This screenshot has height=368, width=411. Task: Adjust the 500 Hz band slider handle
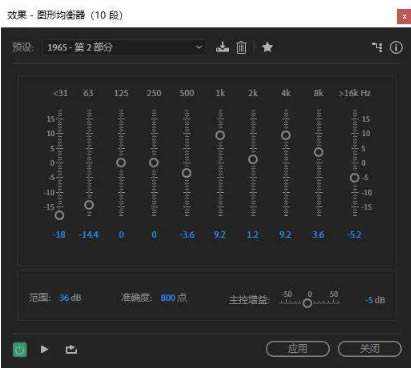pos(186,173)
